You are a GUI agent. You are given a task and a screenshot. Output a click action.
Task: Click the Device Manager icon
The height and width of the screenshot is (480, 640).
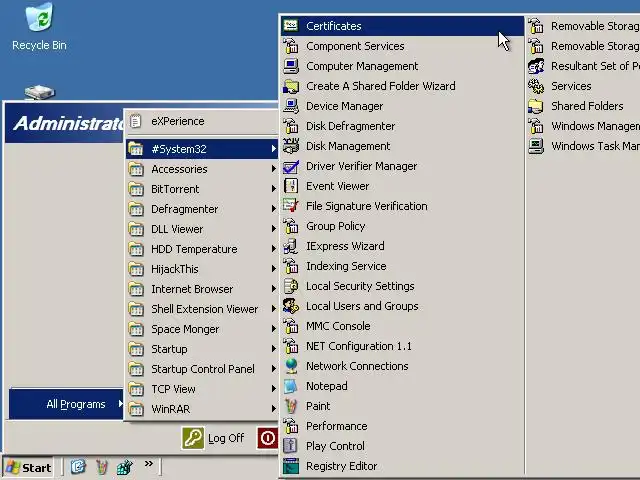(291, 106)
